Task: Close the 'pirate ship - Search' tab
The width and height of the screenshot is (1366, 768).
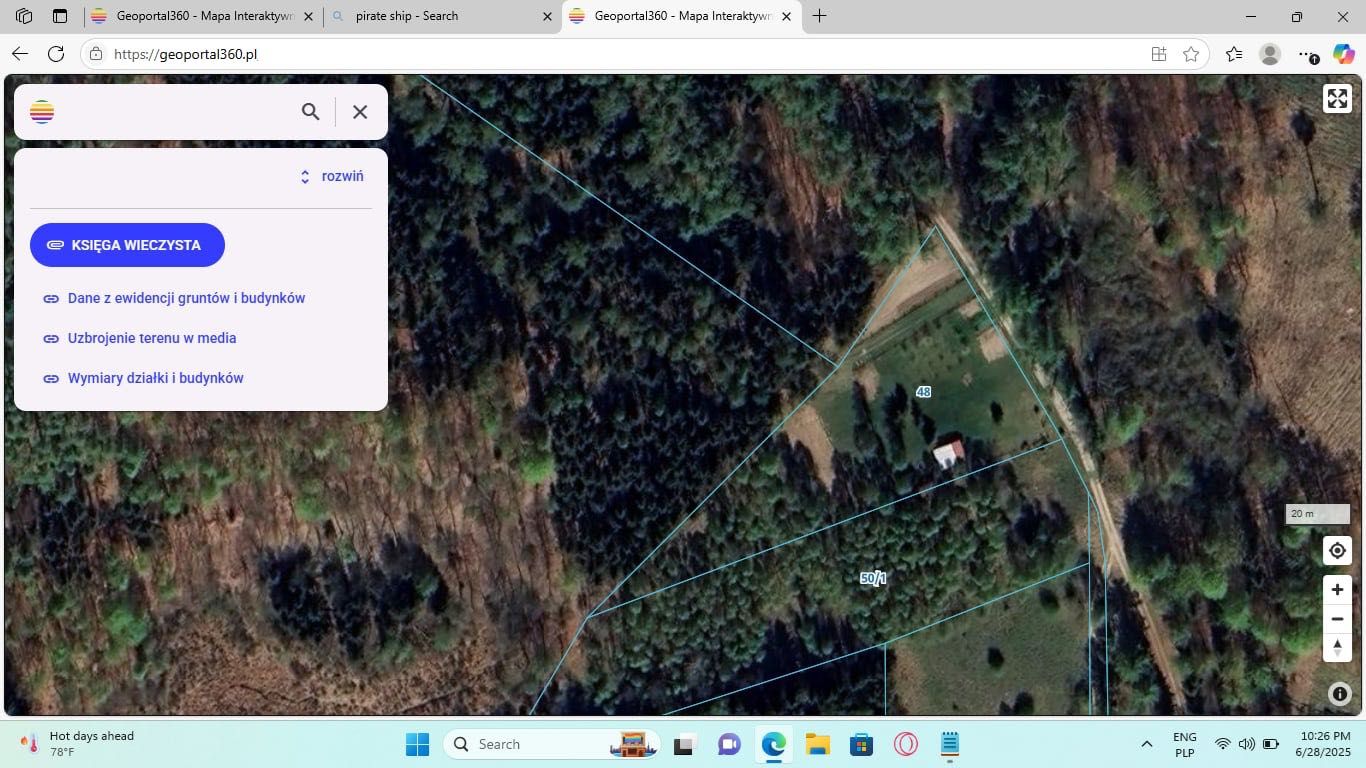Action: [x=547, y=16]
